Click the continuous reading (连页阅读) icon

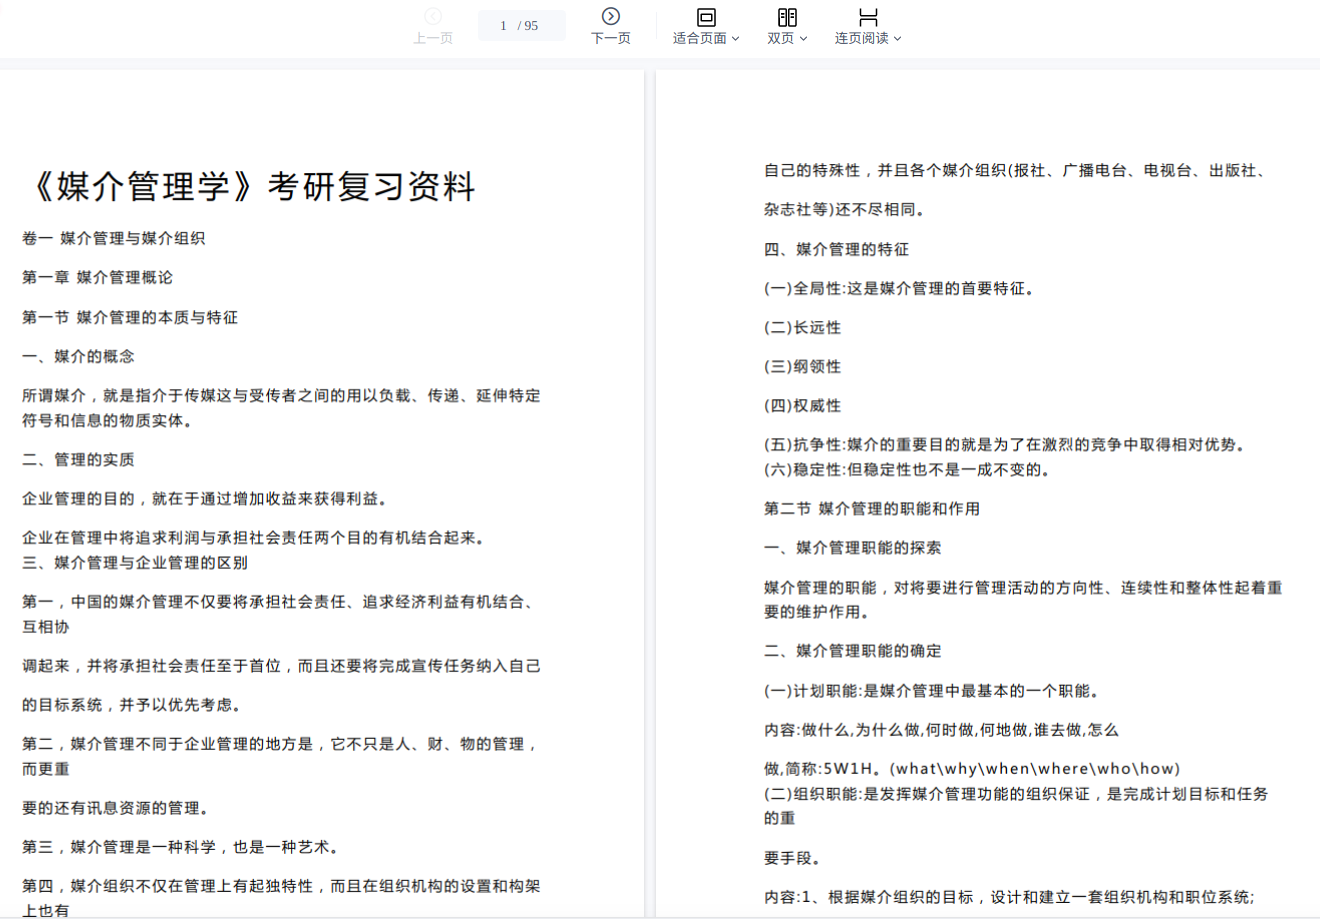point(868,16)
